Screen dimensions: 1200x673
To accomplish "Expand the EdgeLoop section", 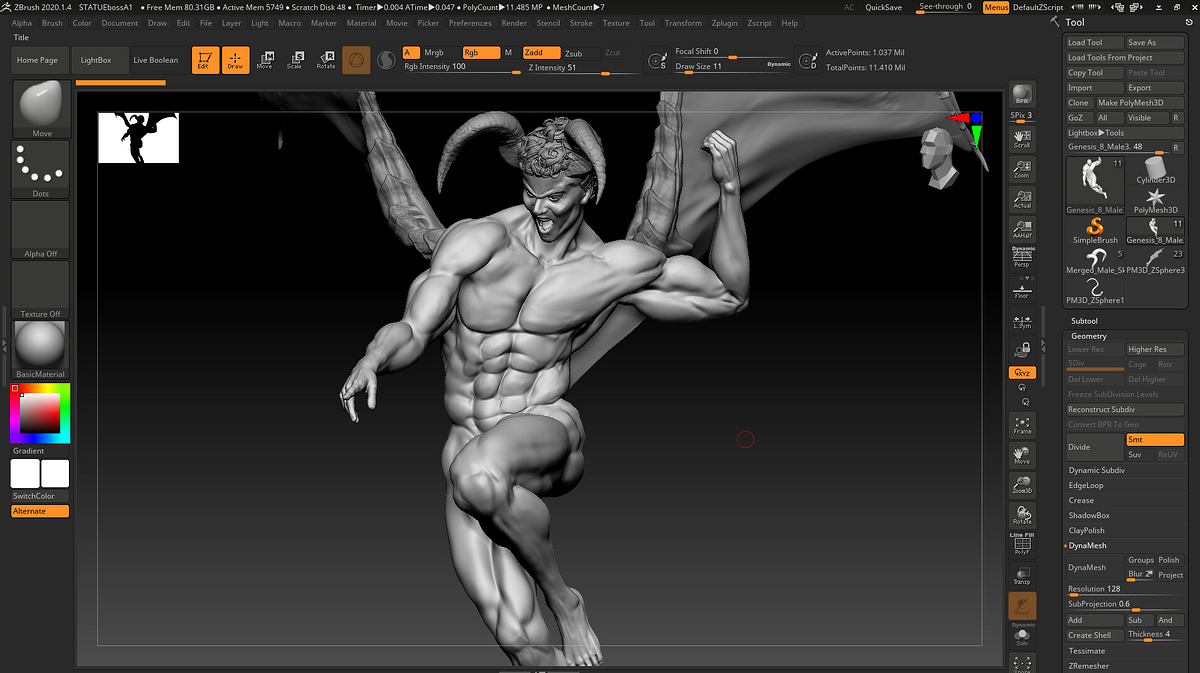I will (1086, 485).
